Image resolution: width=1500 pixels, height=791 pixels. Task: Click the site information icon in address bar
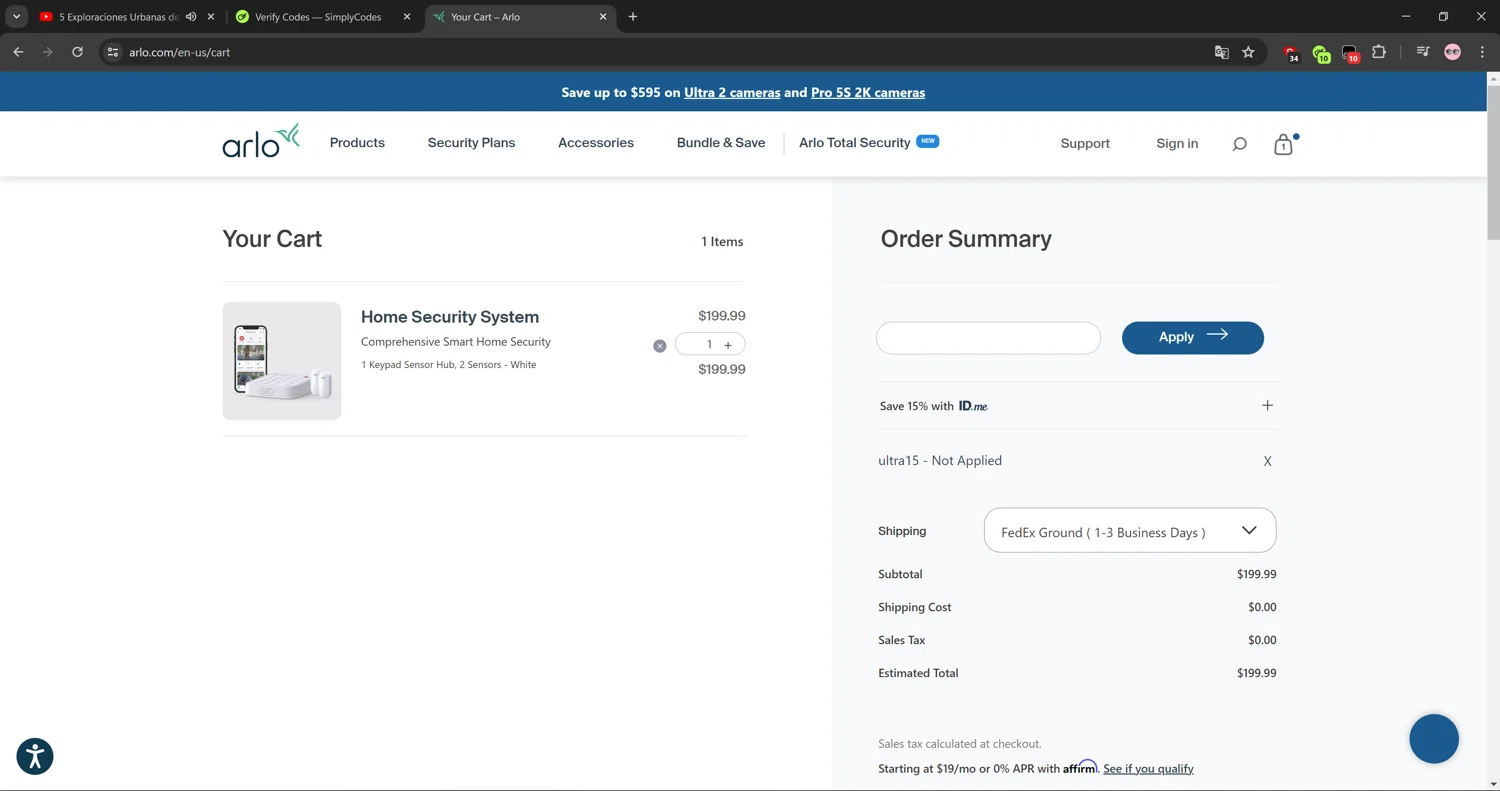[x=113, y=52]
